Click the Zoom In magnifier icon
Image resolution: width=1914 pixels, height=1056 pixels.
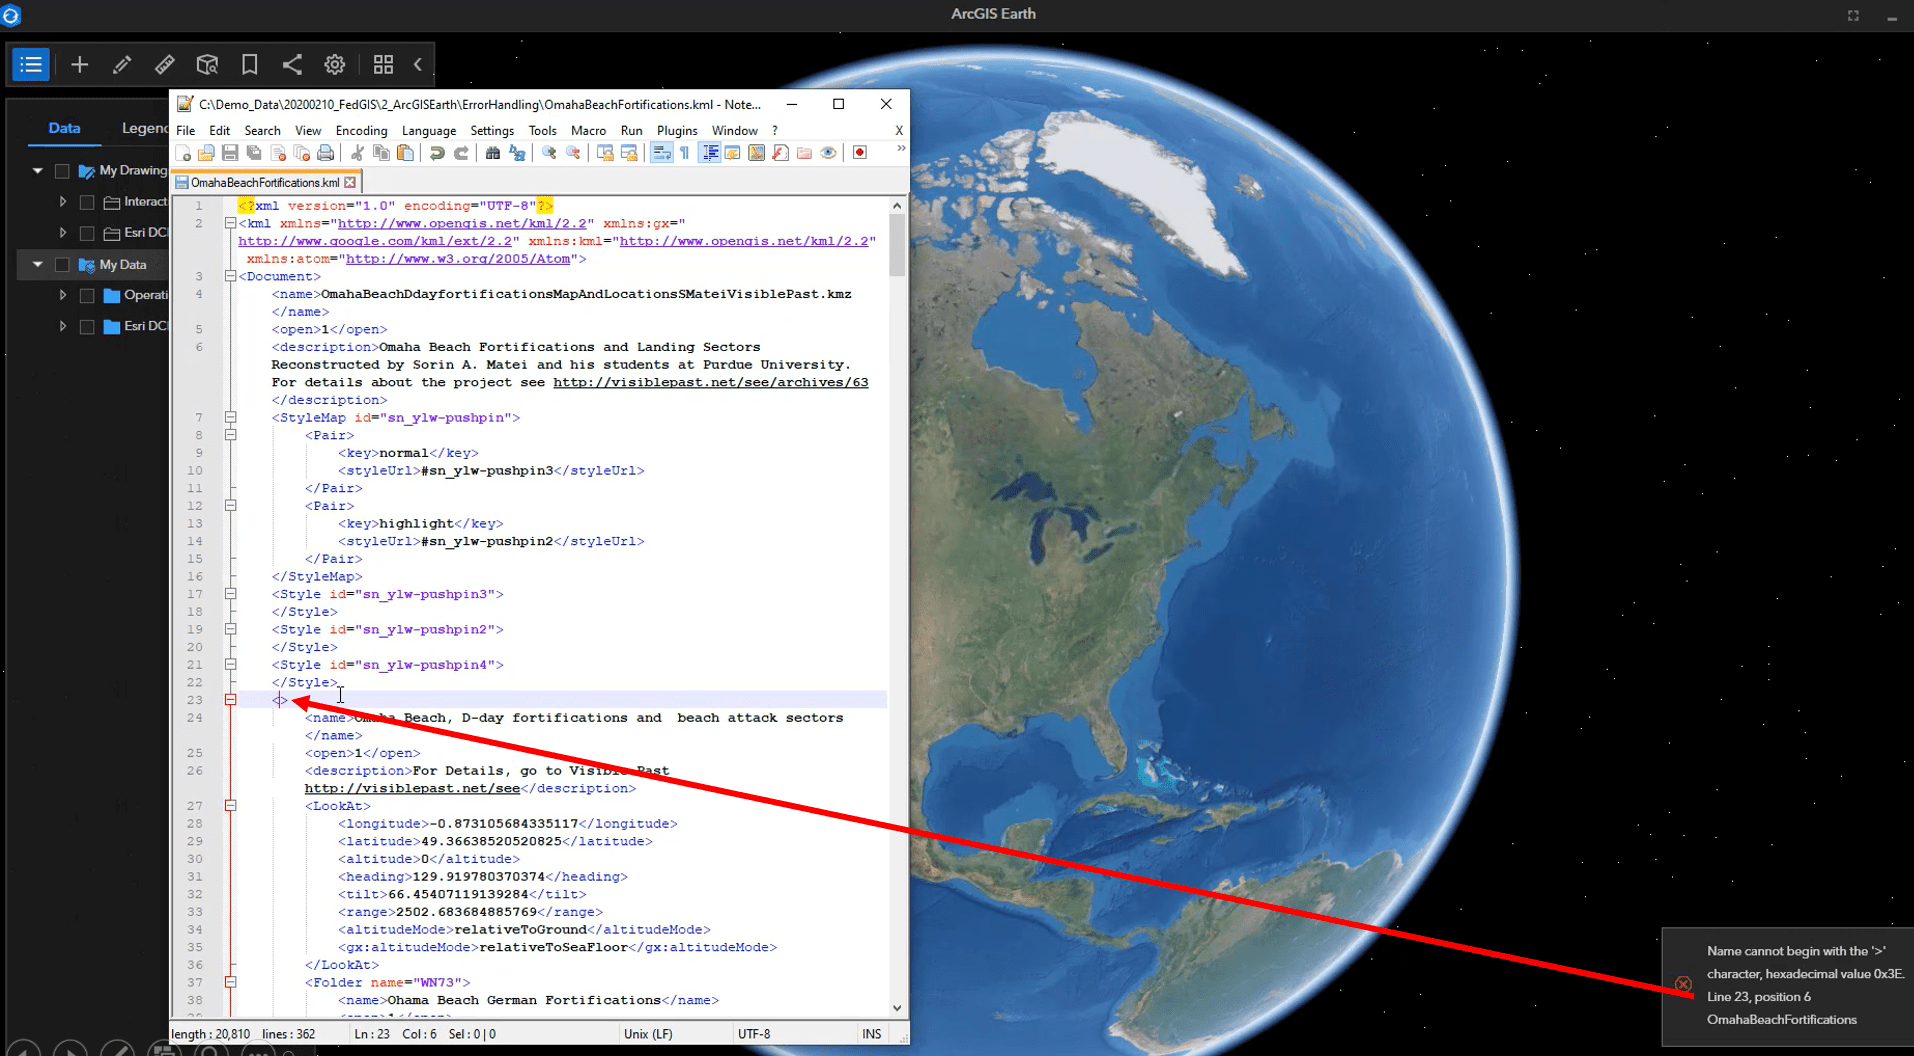(549, 153)
